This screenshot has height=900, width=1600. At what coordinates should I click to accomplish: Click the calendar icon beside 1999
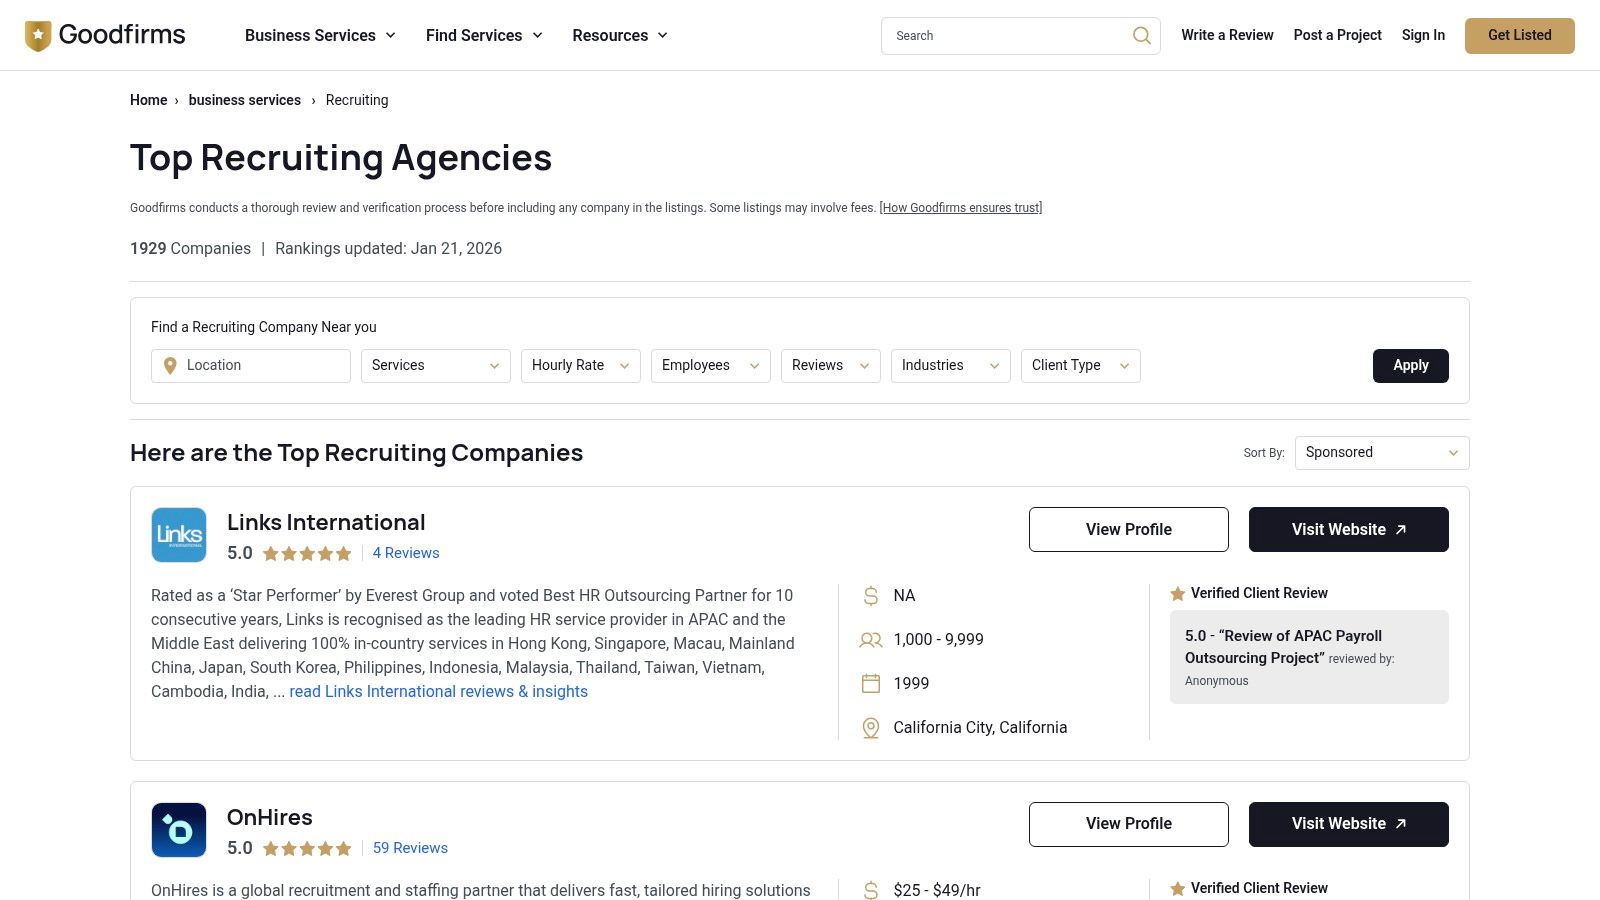869,683
